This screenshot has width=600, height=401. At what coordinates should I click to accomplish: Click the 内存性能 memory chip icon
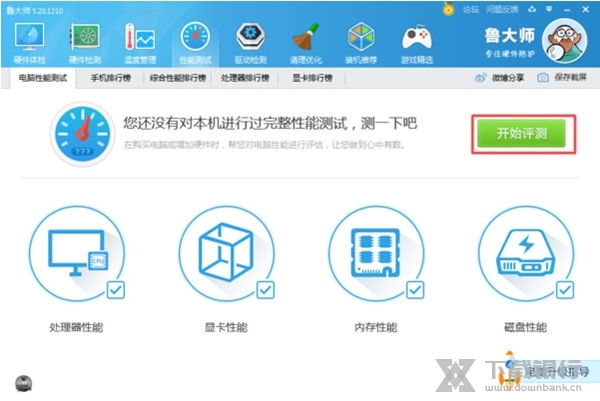point(376,253)
